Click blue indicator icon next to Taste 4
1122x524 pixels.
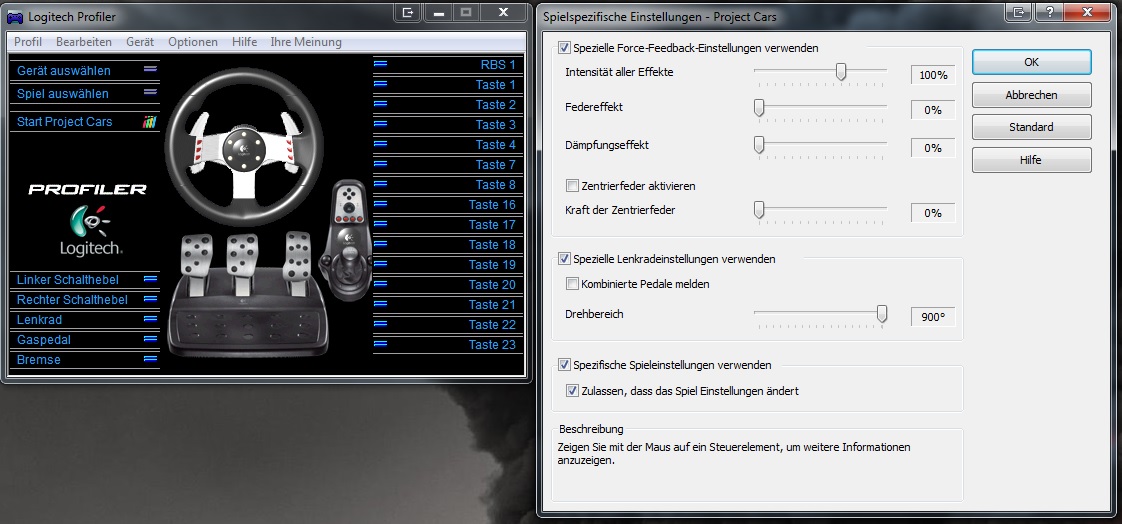381,144
